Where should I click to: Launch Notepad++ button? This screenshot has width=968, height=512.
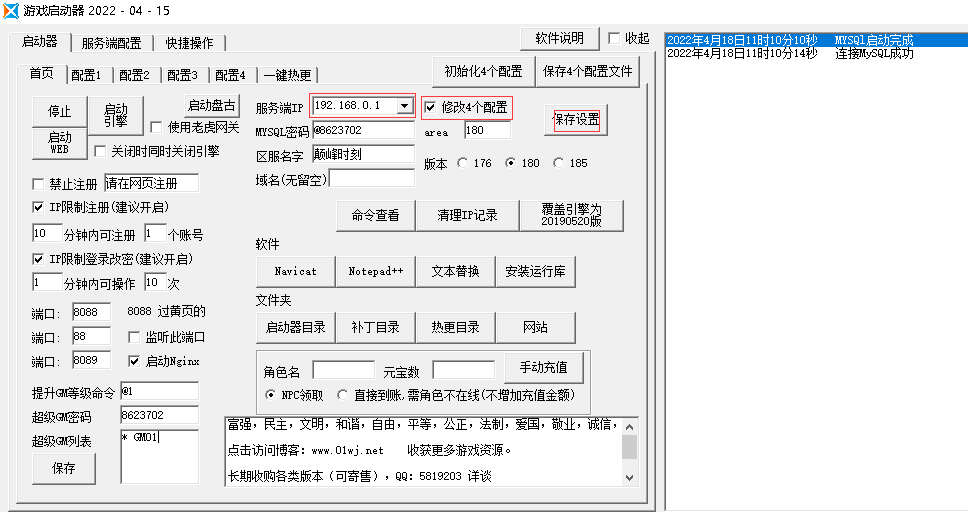[x=375, y=272]
